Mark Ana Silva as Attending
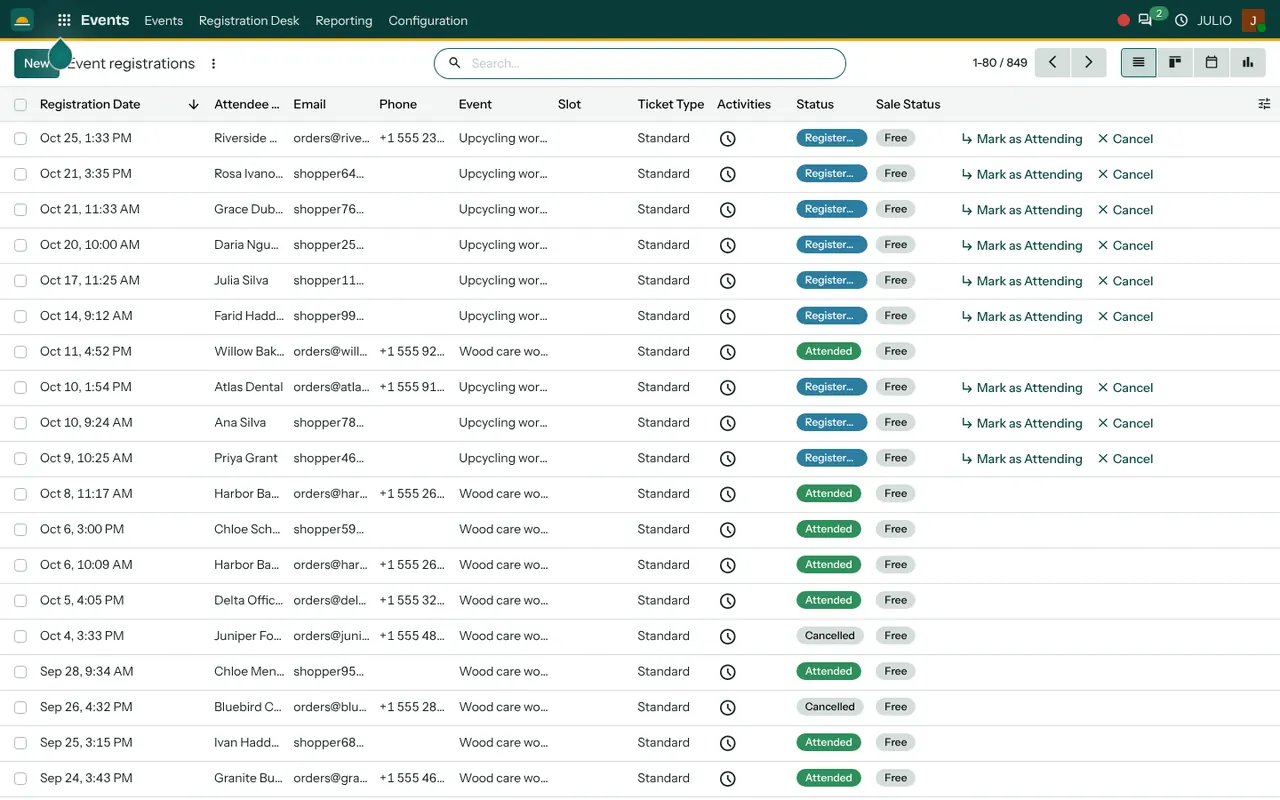The image size is (1280, 800). [1022, 423]
